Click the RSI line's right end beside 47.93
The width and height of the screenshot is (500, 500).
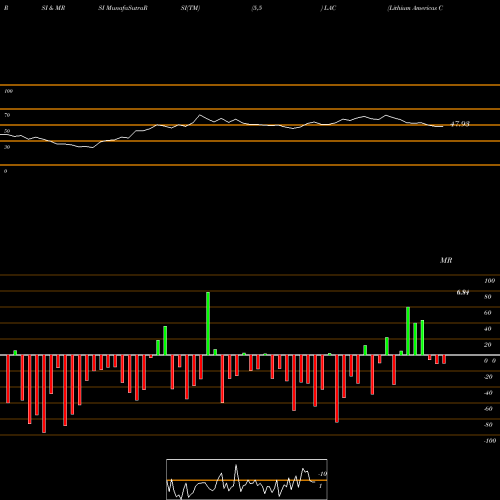pos(442,126)
